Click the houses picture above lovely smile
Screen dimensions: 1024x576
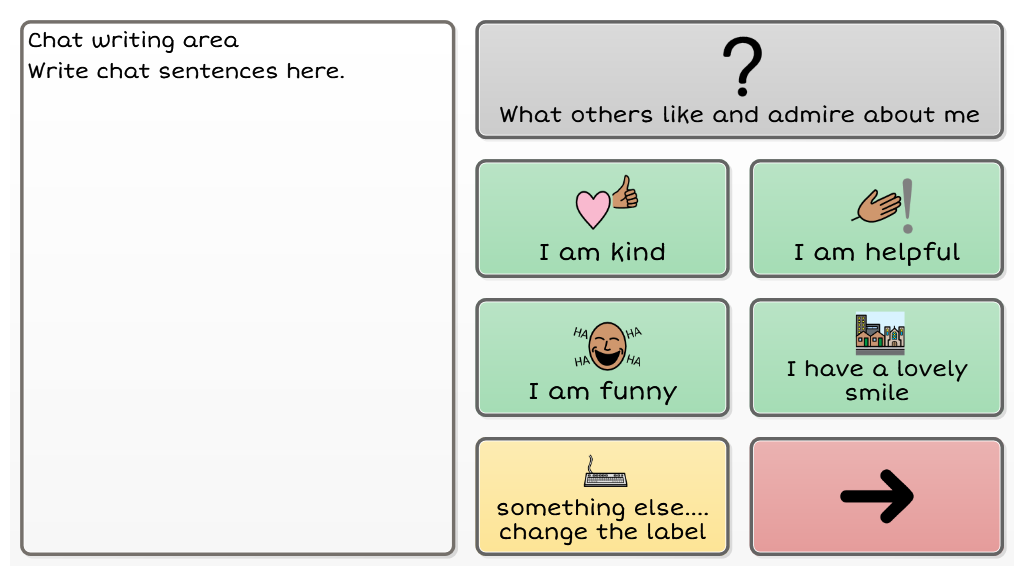(x=879, y=333)
